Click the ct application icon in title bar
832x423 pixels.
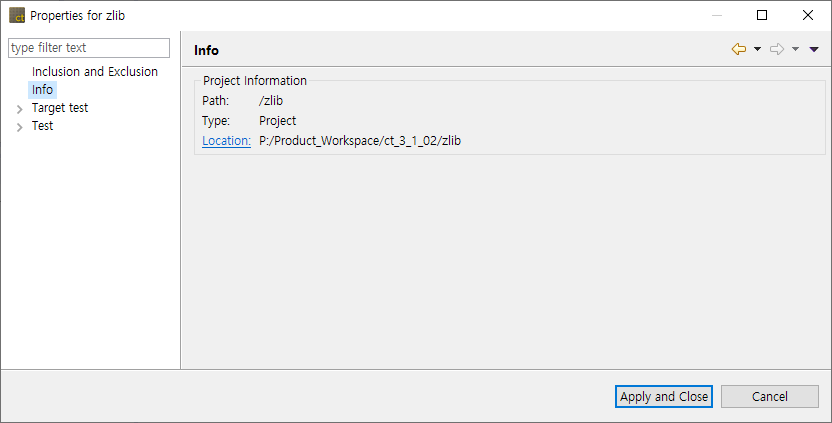16,16
